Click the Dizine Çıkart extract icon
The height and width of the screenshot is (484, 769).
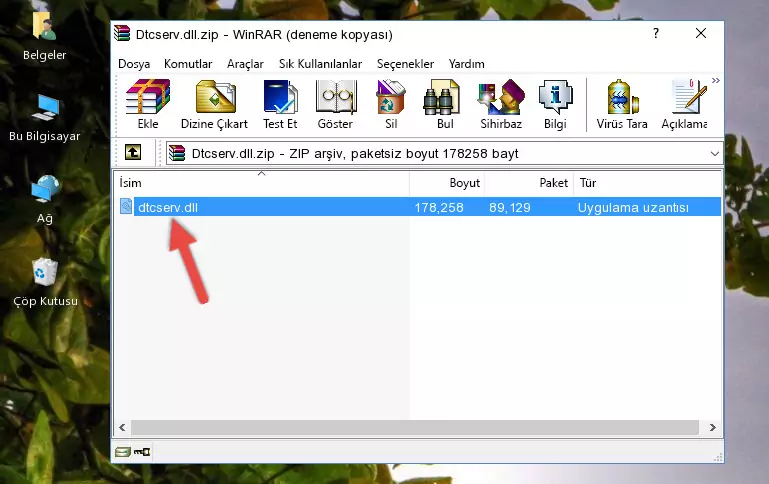point(214,104)
